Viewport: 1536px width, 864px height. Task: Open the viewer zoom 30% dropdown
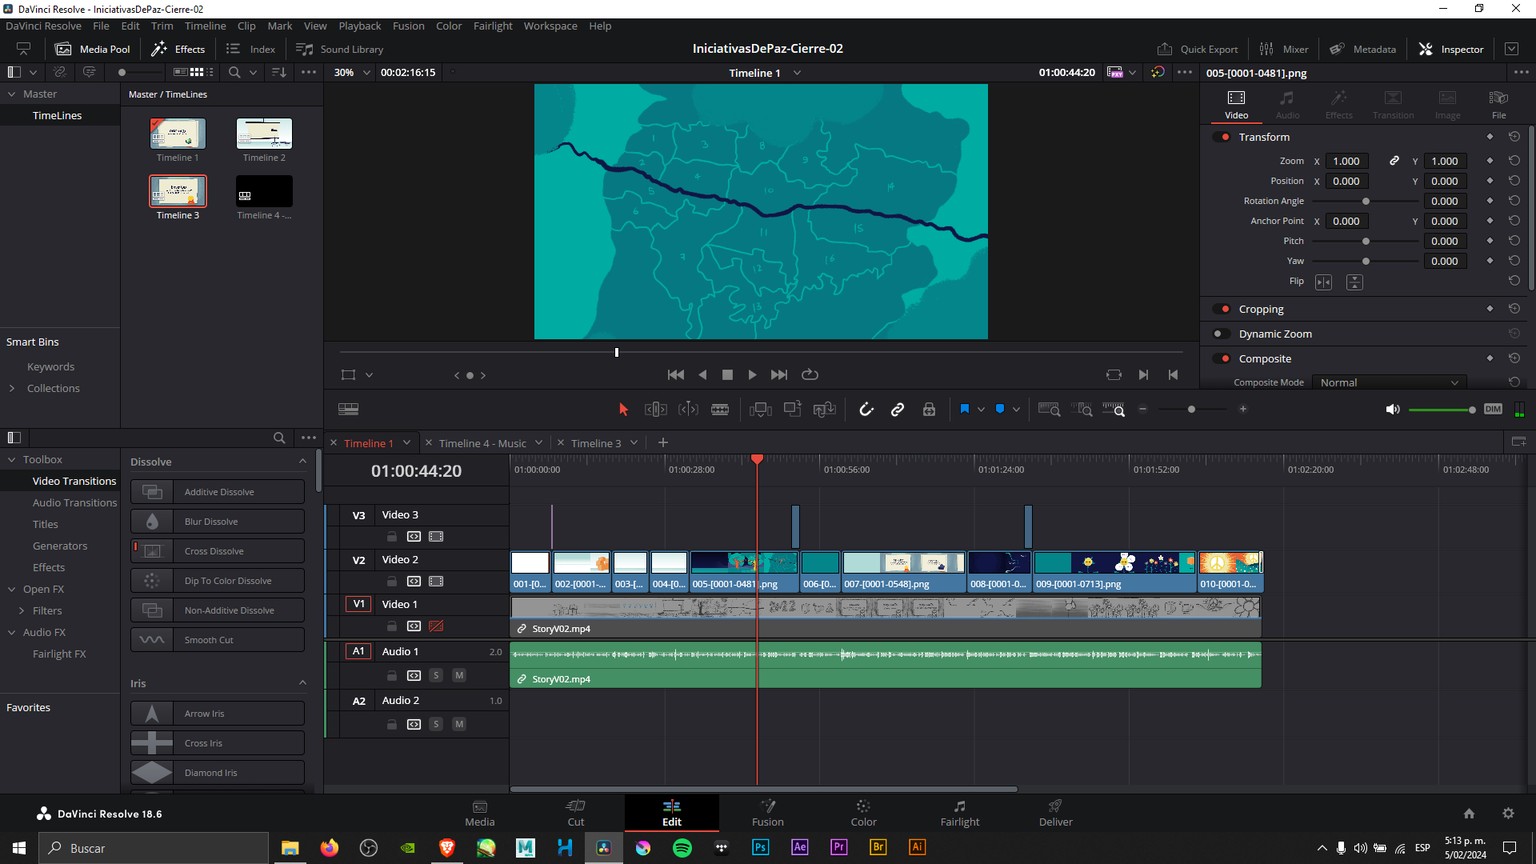[352, 73]
